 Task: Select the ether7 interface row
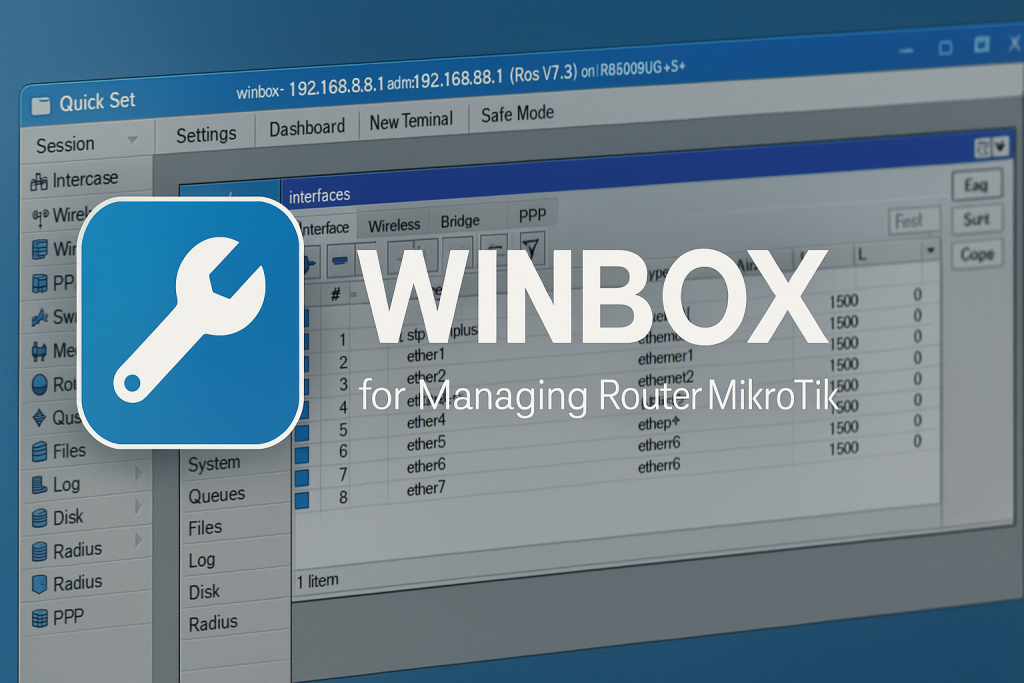[426, 489]
